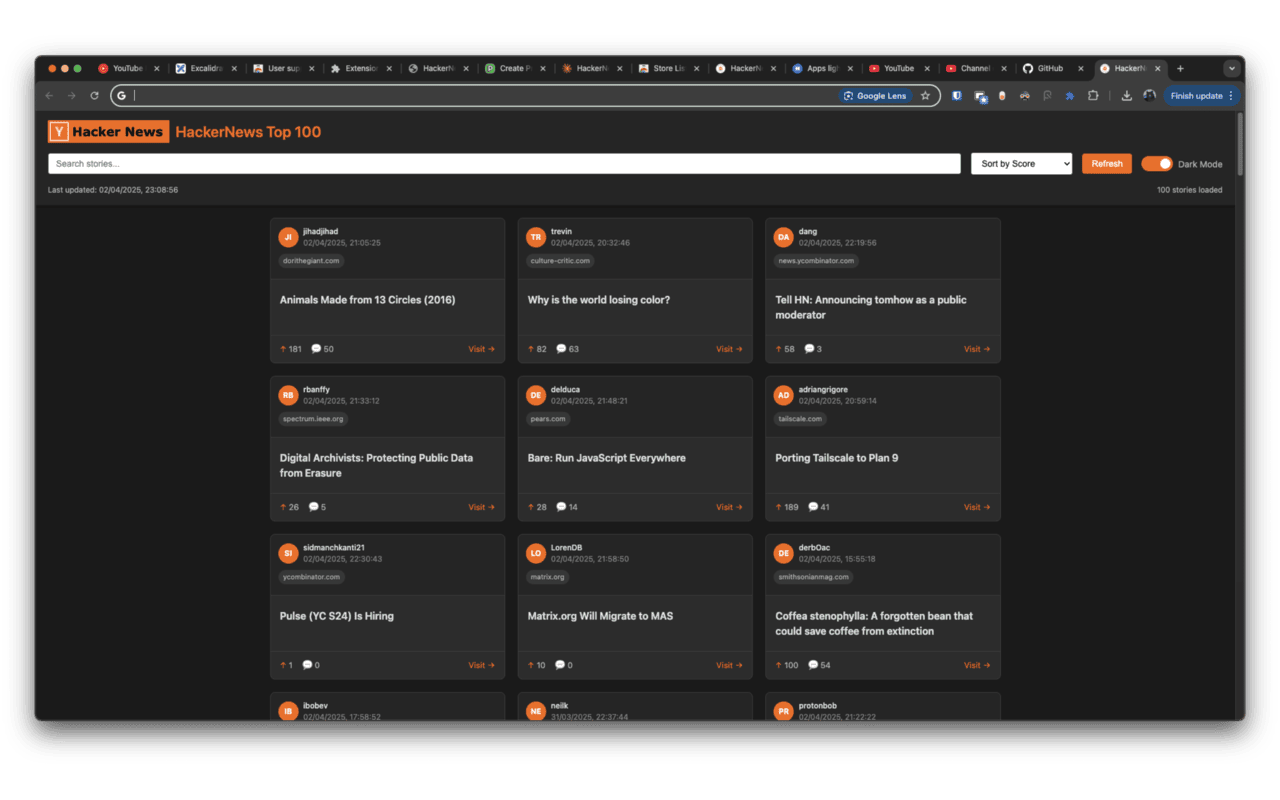Open a new tab with plus icon
The height and width of the screenshot is (800, 1280).
(1180, 69)
